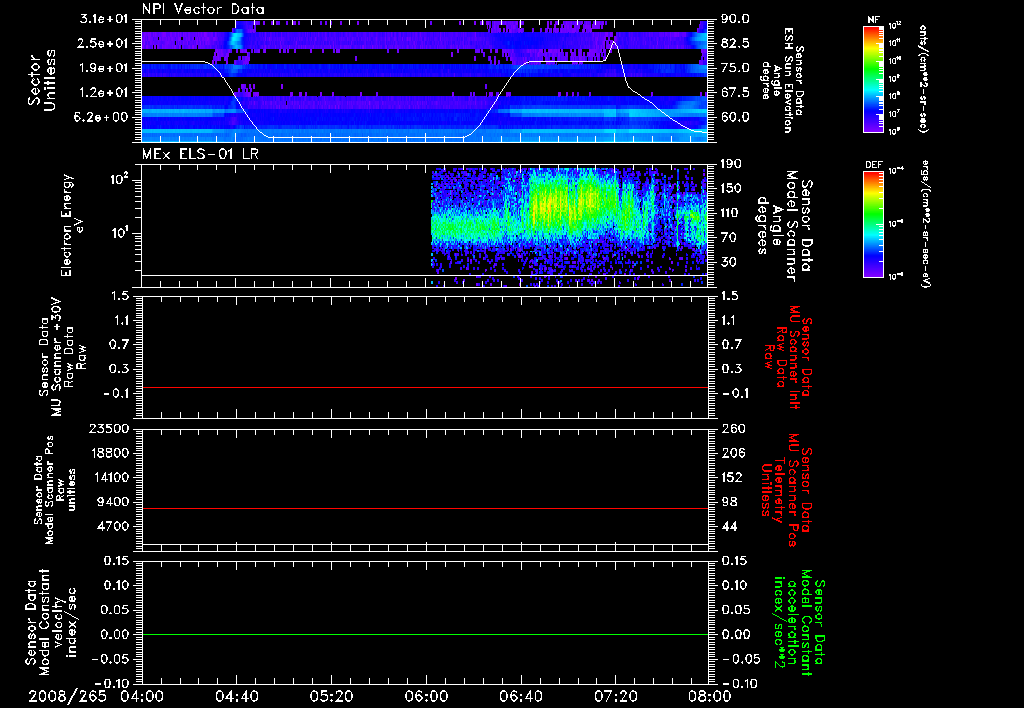
Task: Click the "98" telemetry tick label
Action: pos(729,502)
